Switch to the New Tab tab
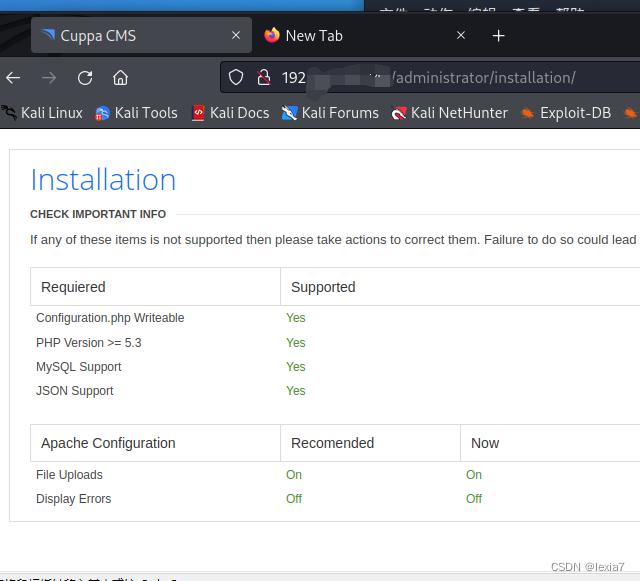The width and height of the screenshot is (640, 581). pyautogui.click(x=364, y=36)
